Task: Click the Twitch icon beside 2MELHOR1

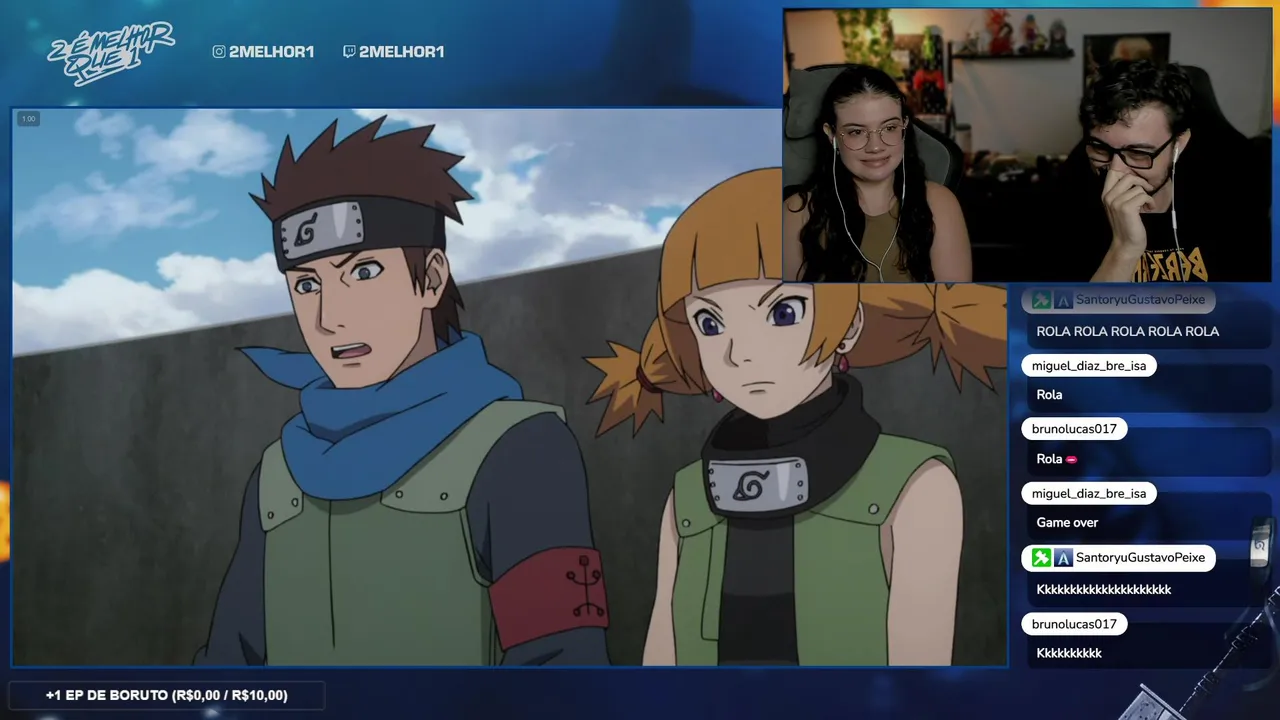Action: coord(349,51)
